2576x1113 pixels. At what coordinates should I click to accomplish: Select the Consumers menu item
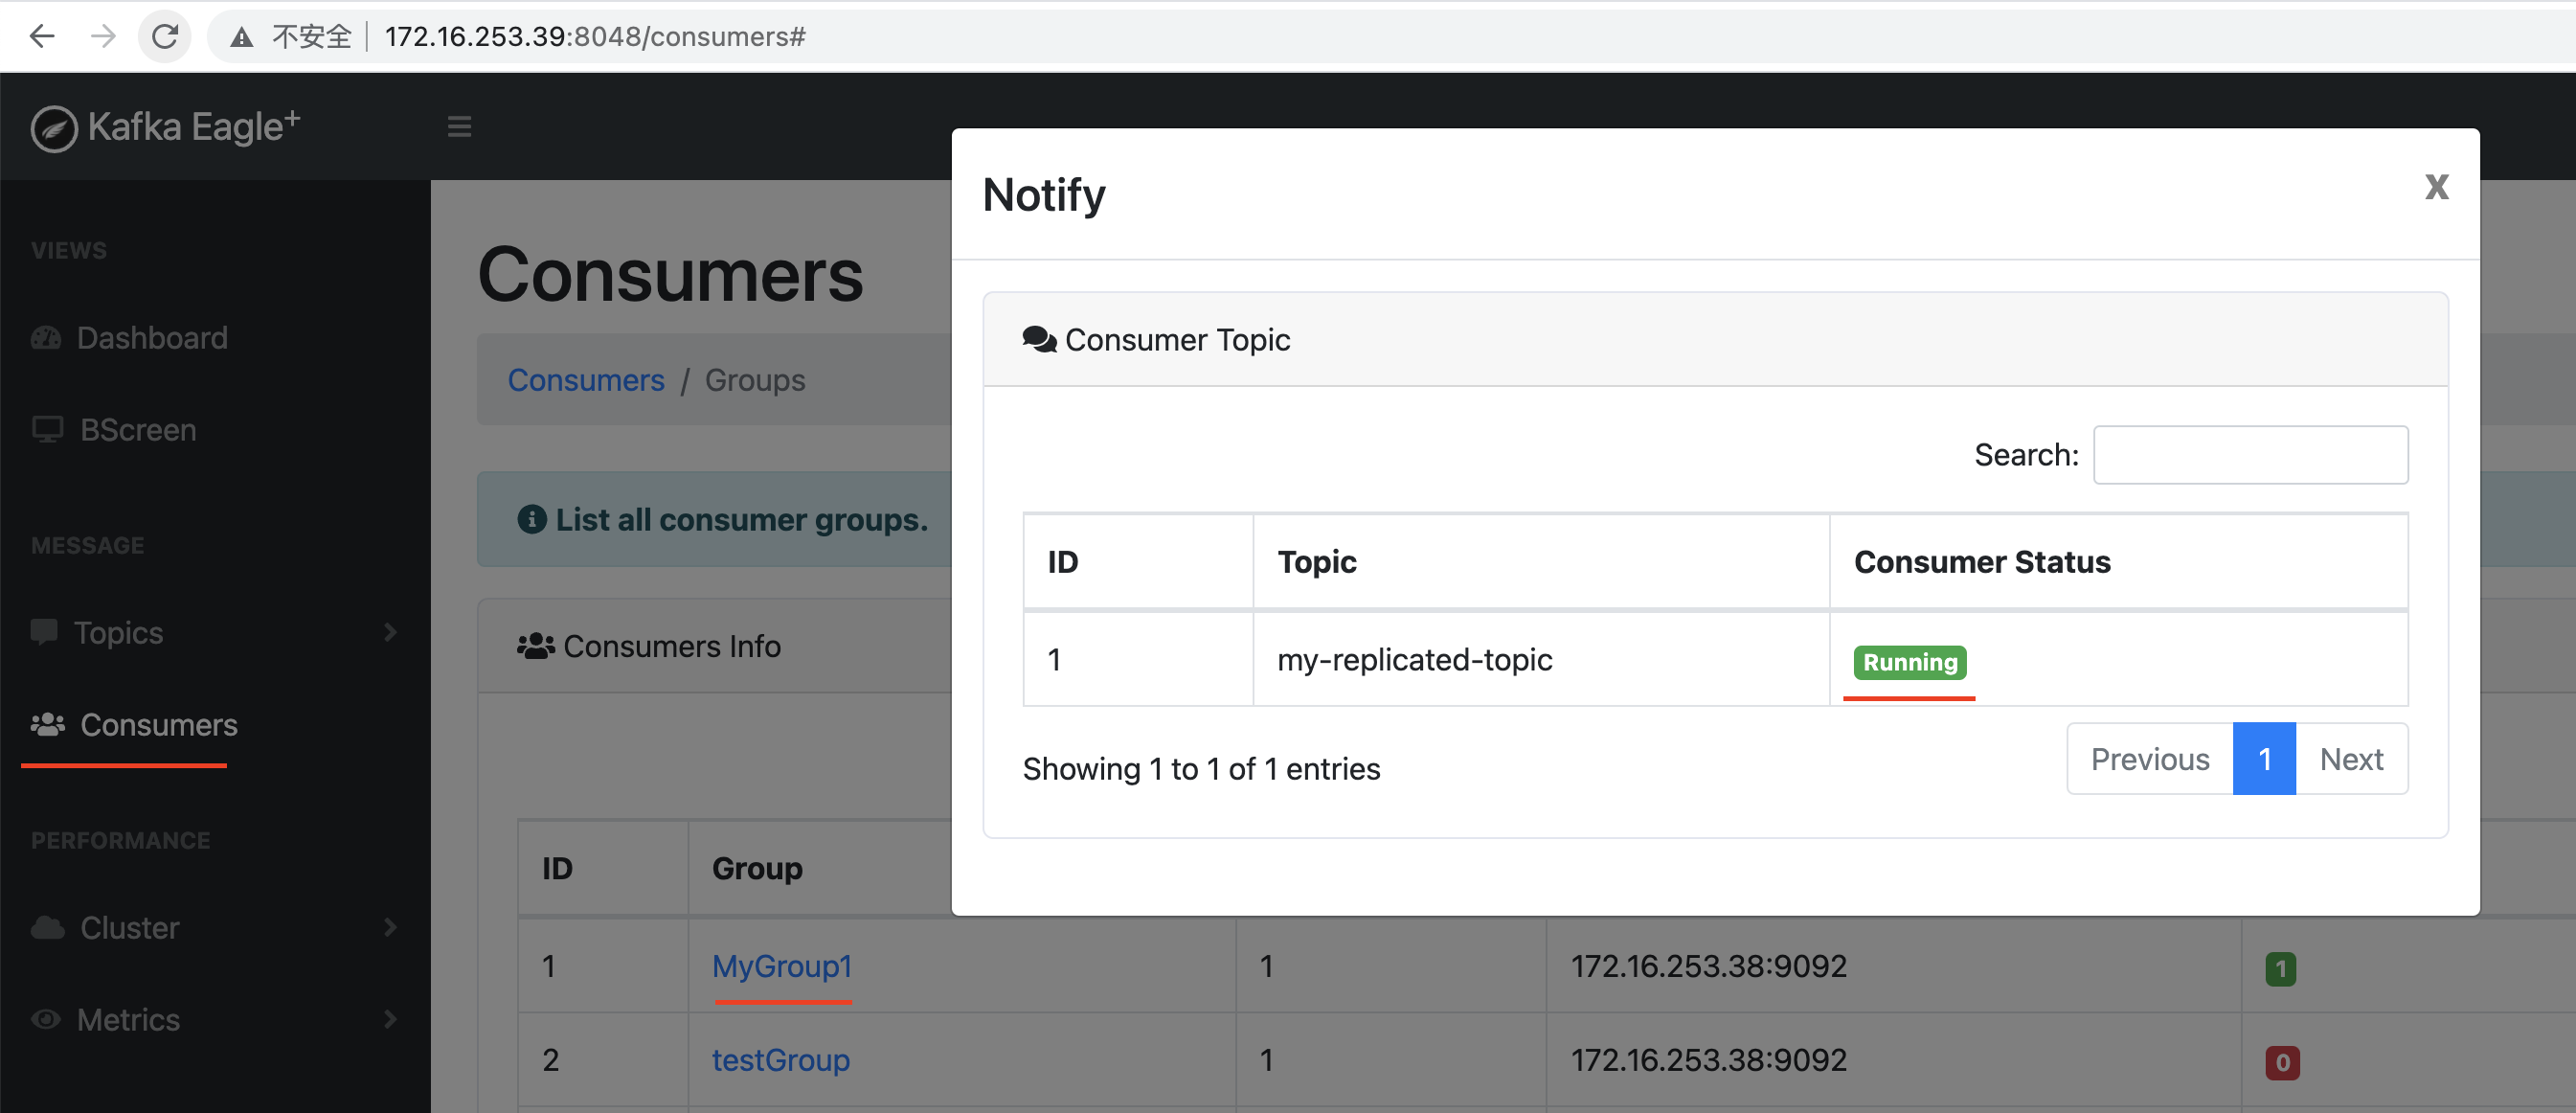tap(159, 723)
